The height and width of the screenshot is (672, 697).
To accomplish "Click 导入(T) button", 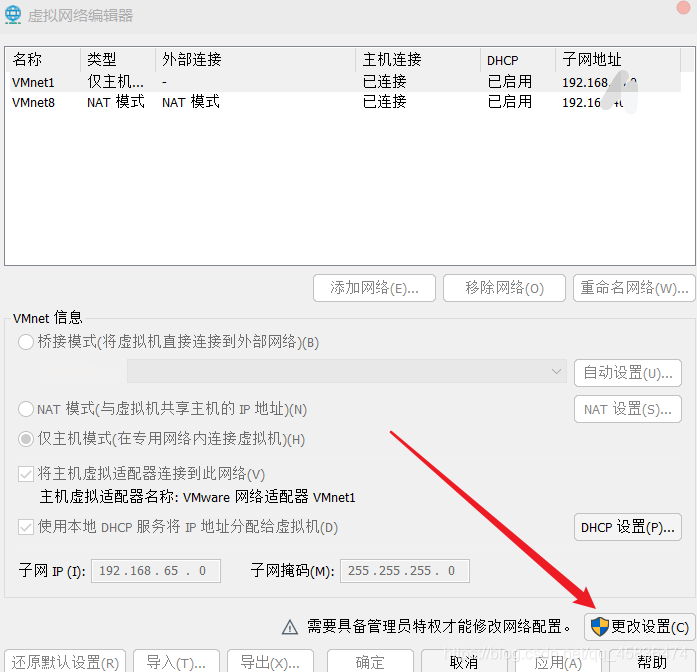I will pyautogui.click(x=176, y=662).
